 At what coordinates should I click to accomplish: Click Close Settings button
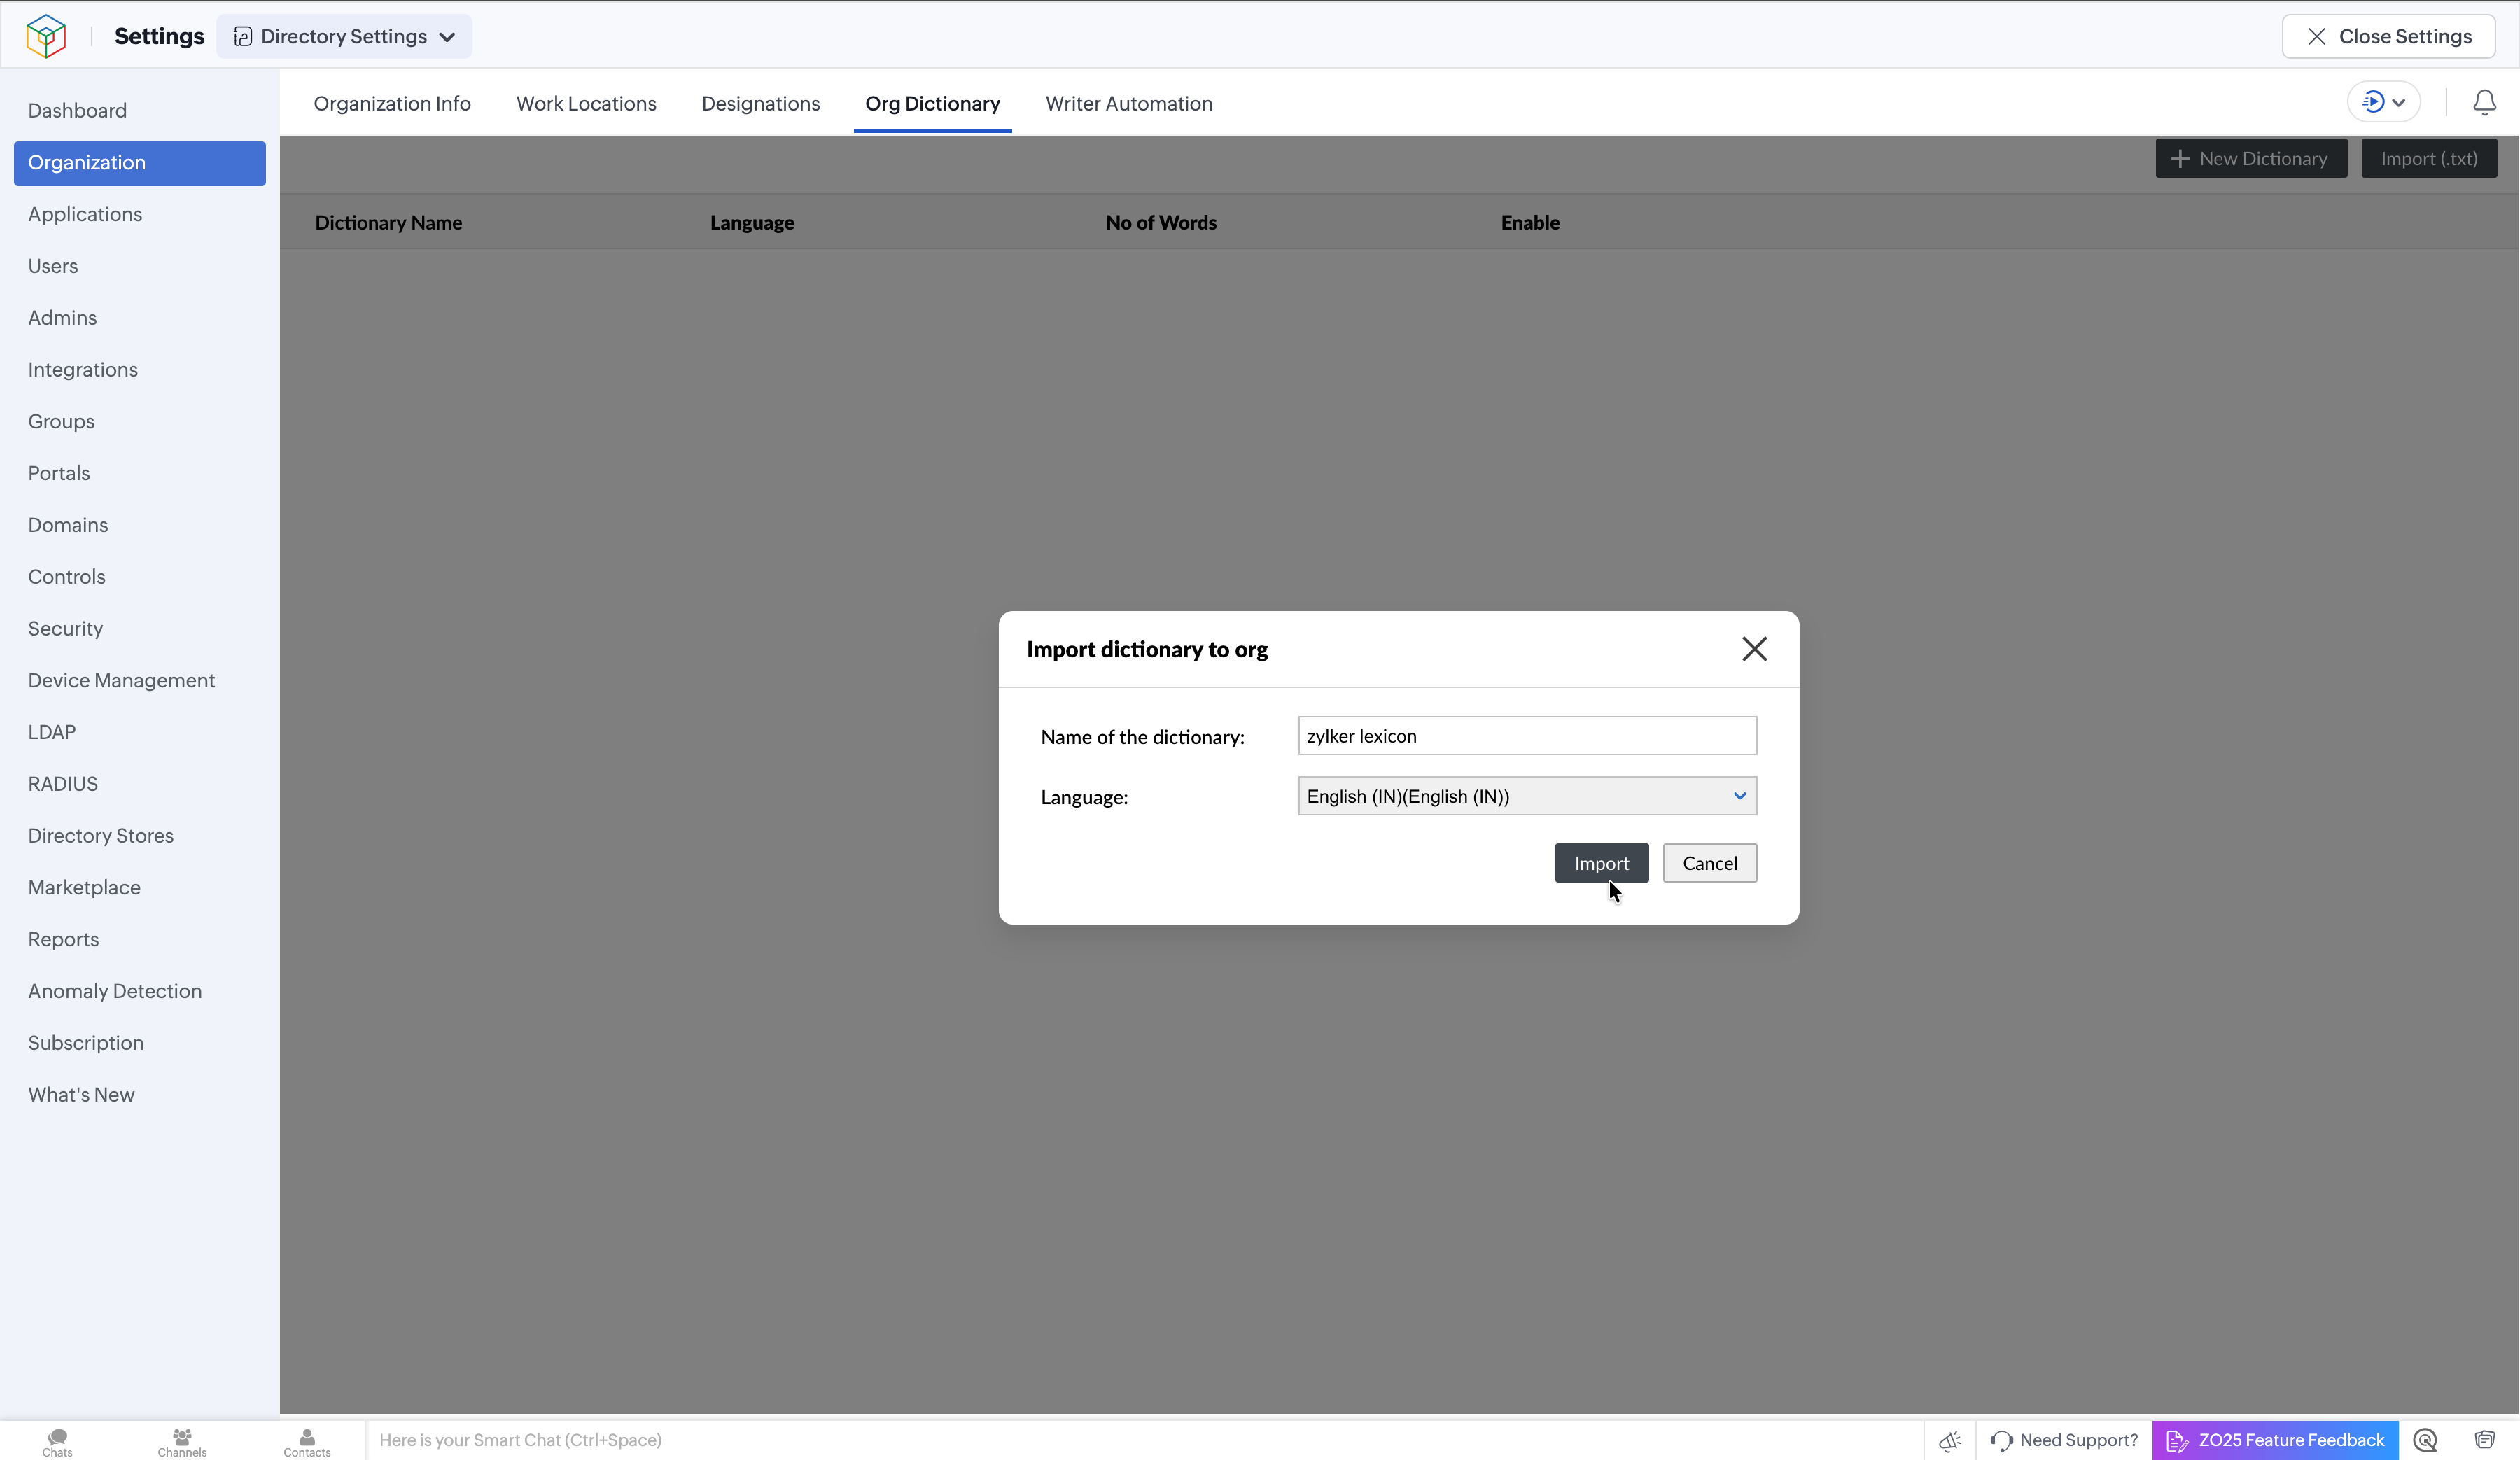[2388, 36]
